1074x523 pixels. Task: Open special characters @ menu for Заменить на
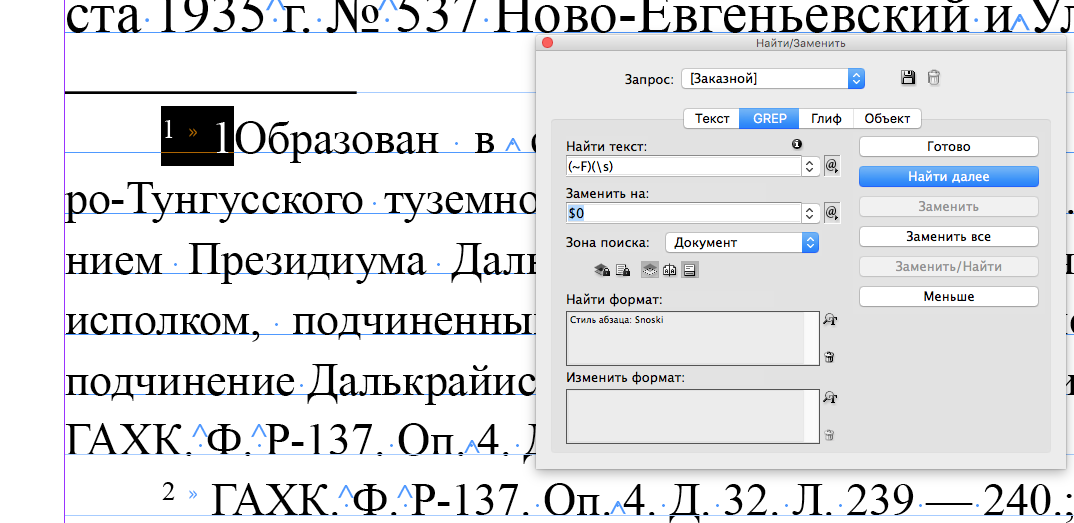832,214
